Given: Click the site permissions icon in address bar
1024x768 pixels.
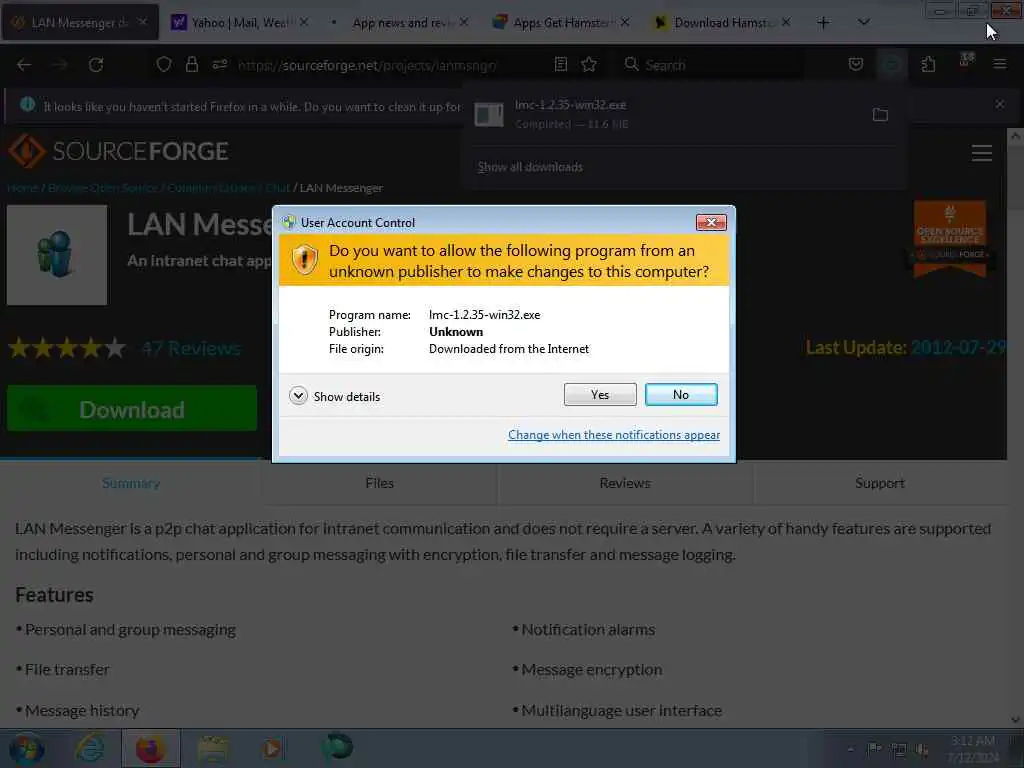Looking at the screenshot, I should pos(219,64).
